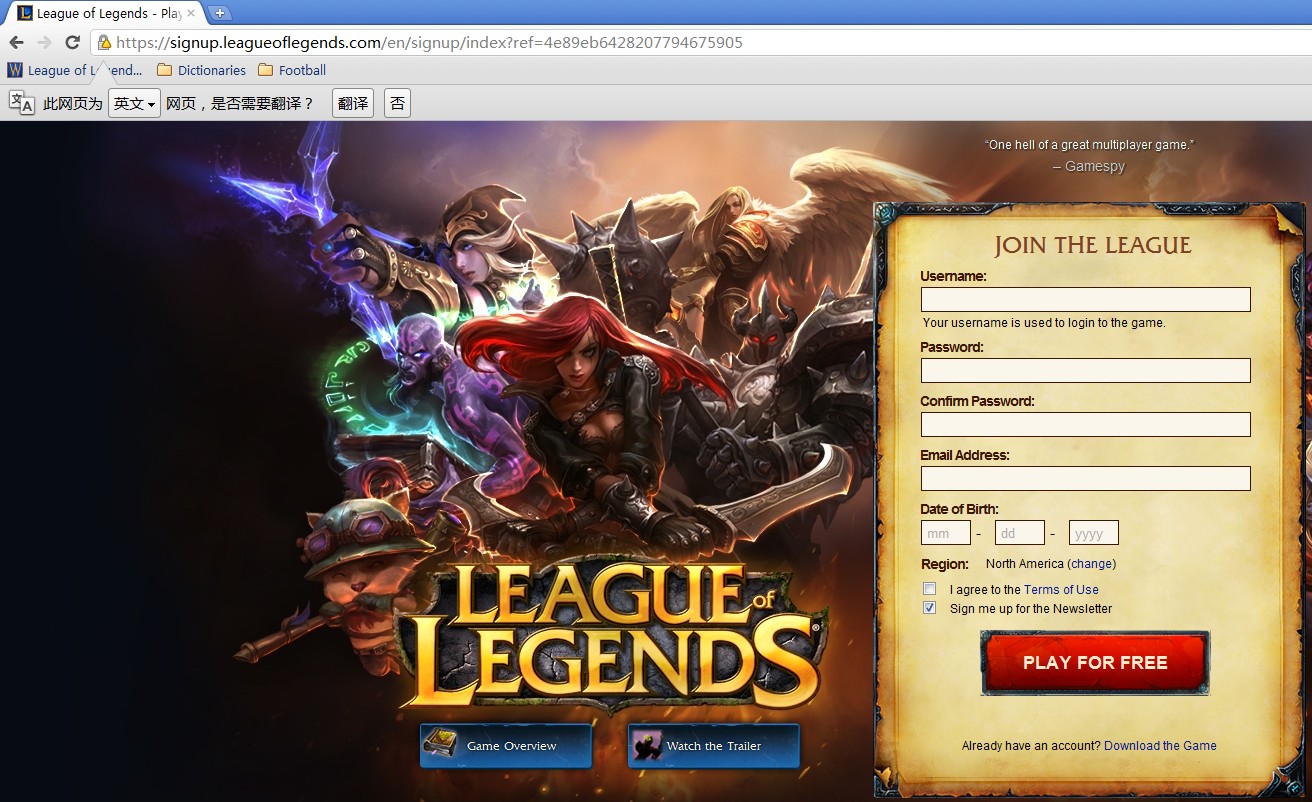Open the League of Legend... bookmark
The height and width of the screenshot is (802, 1312).
75,70
